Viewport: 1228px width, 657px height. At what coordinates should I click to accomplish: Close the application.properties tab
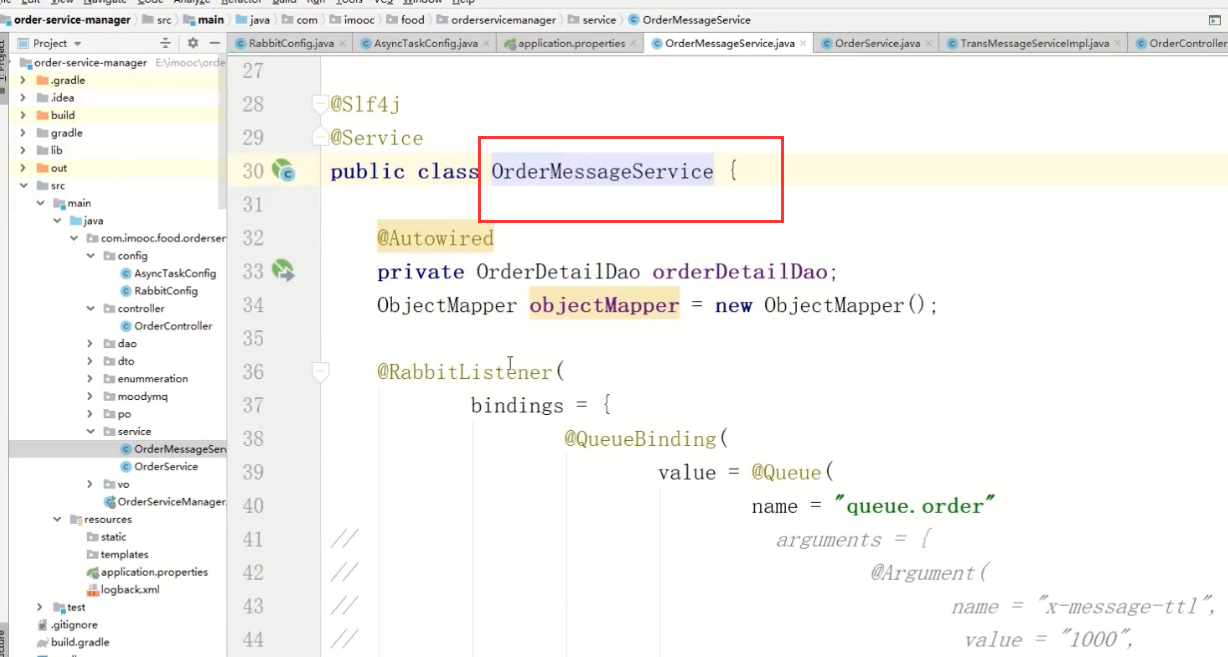tap(634, 43)
